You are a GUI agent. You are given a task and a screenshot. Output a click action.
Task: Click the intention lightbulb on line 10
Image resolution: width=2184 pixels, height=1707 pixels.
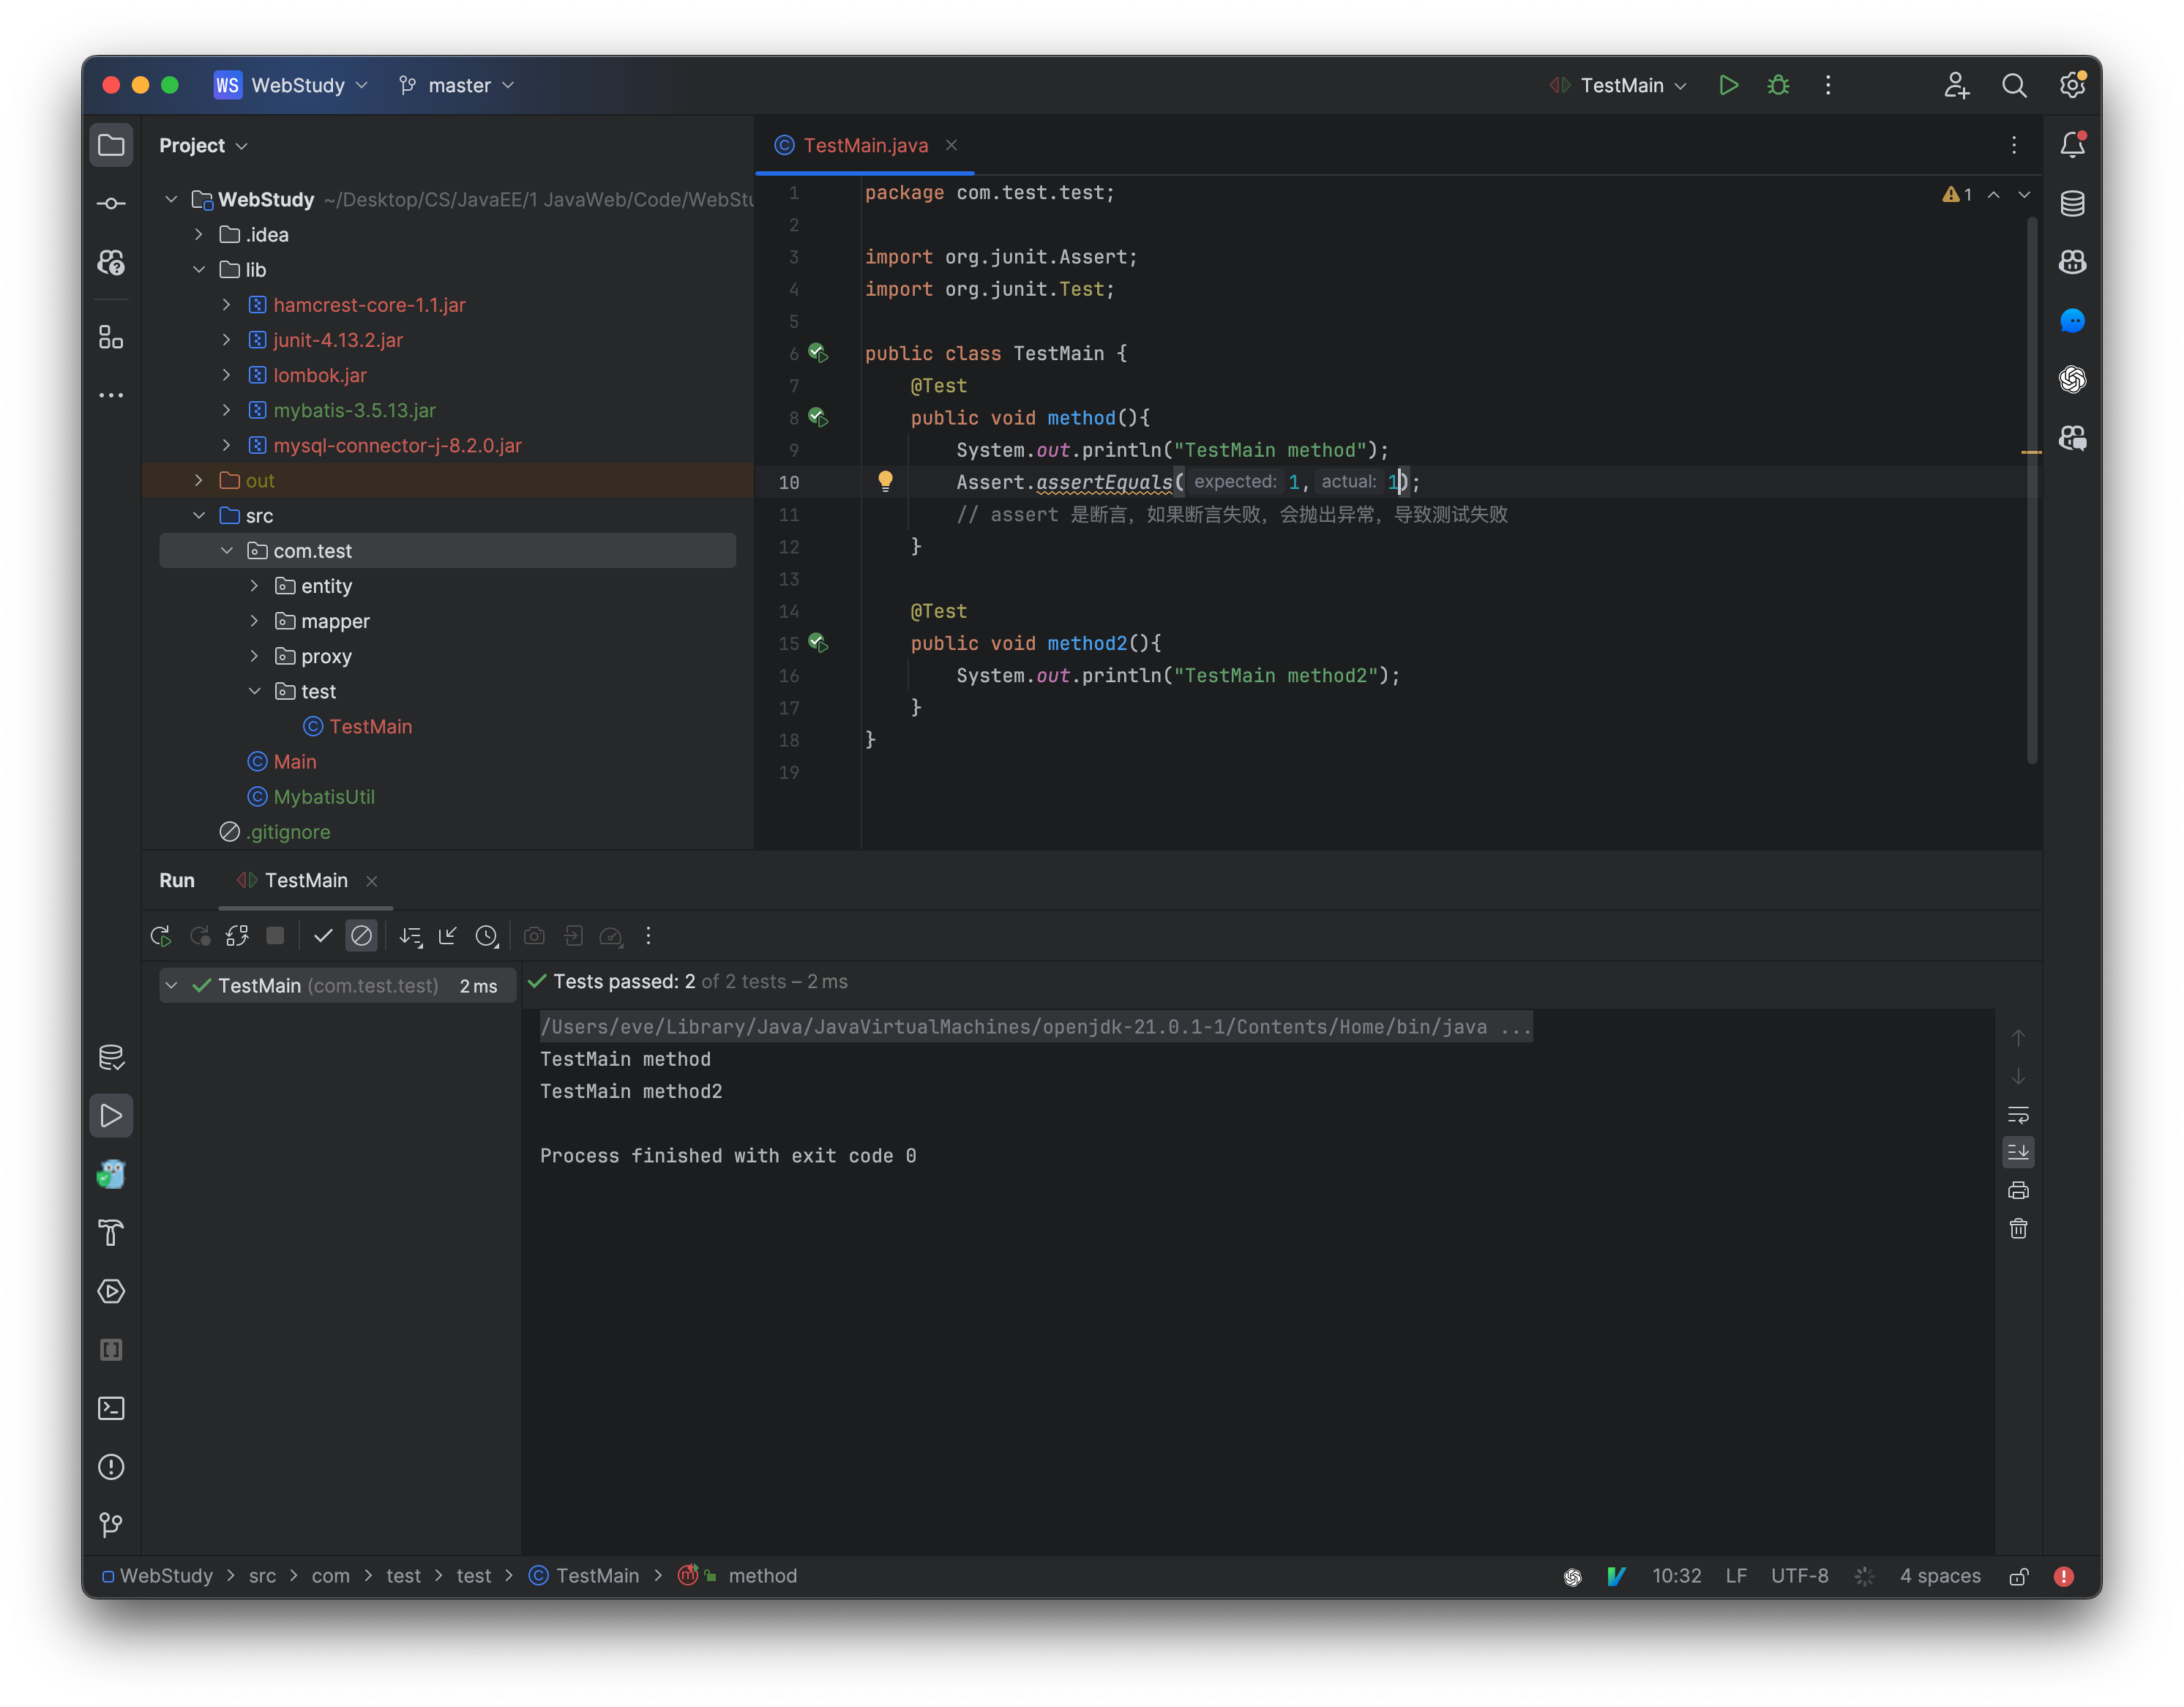click(885, 481)
